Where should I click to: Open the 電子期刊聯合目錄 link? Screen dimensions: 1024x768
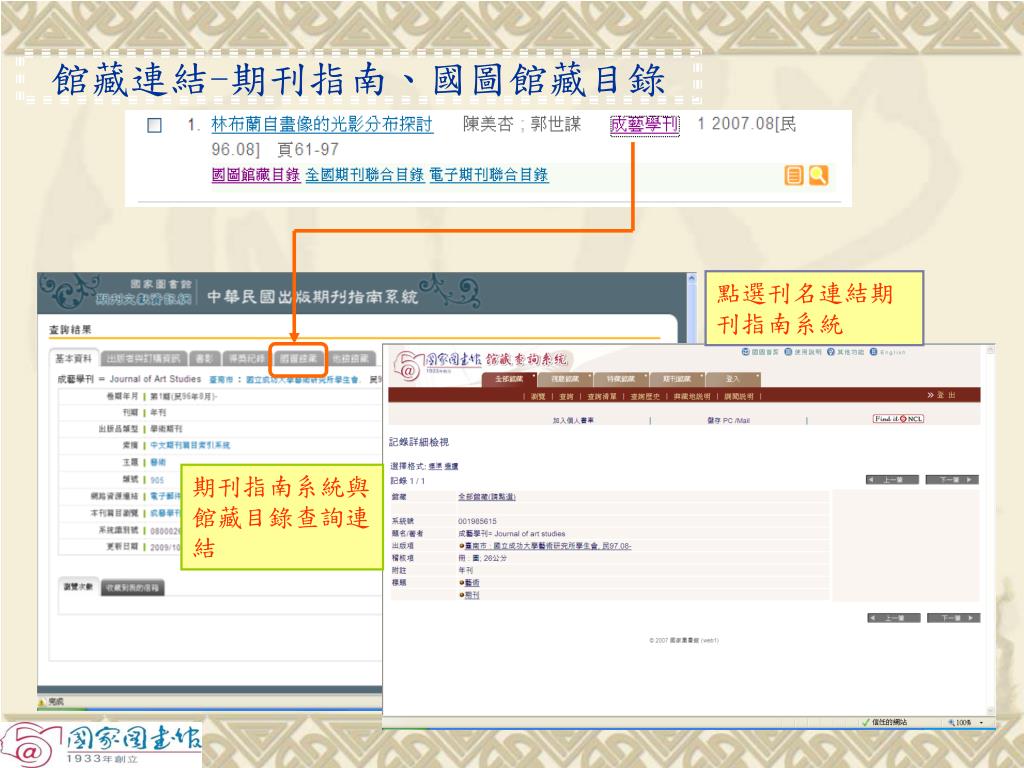click(x=488, y=175)
